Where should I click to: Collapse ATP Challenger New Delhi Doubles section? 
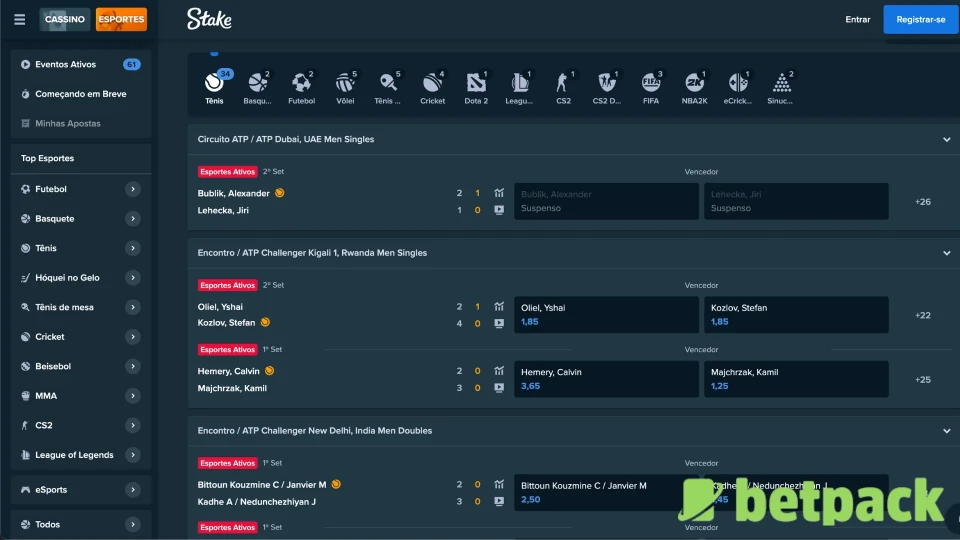coord(946,431)
